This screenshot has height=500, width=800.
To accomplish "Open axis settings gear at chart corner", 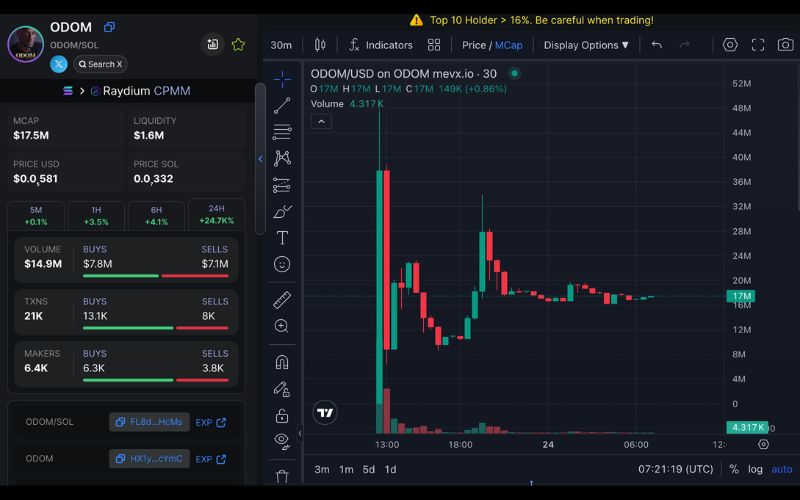I will pos(763,444).
